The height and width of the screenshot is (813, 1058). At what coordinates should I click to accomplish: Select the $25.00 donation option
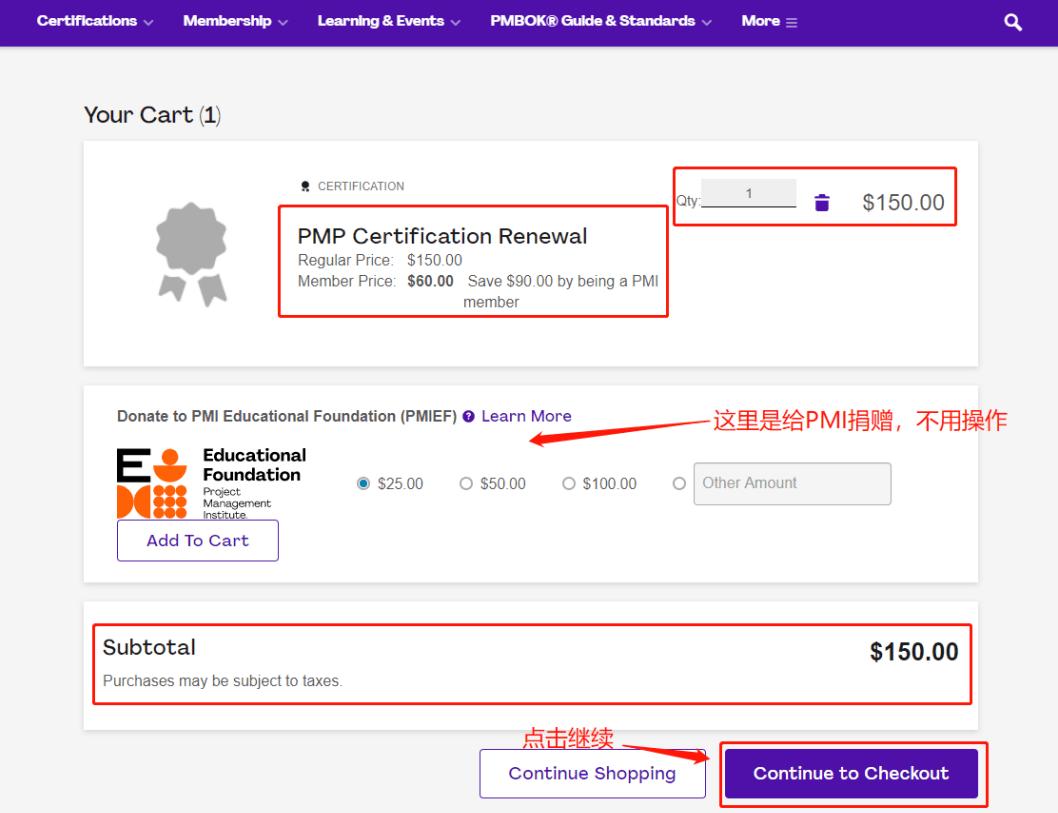[364, 484]
